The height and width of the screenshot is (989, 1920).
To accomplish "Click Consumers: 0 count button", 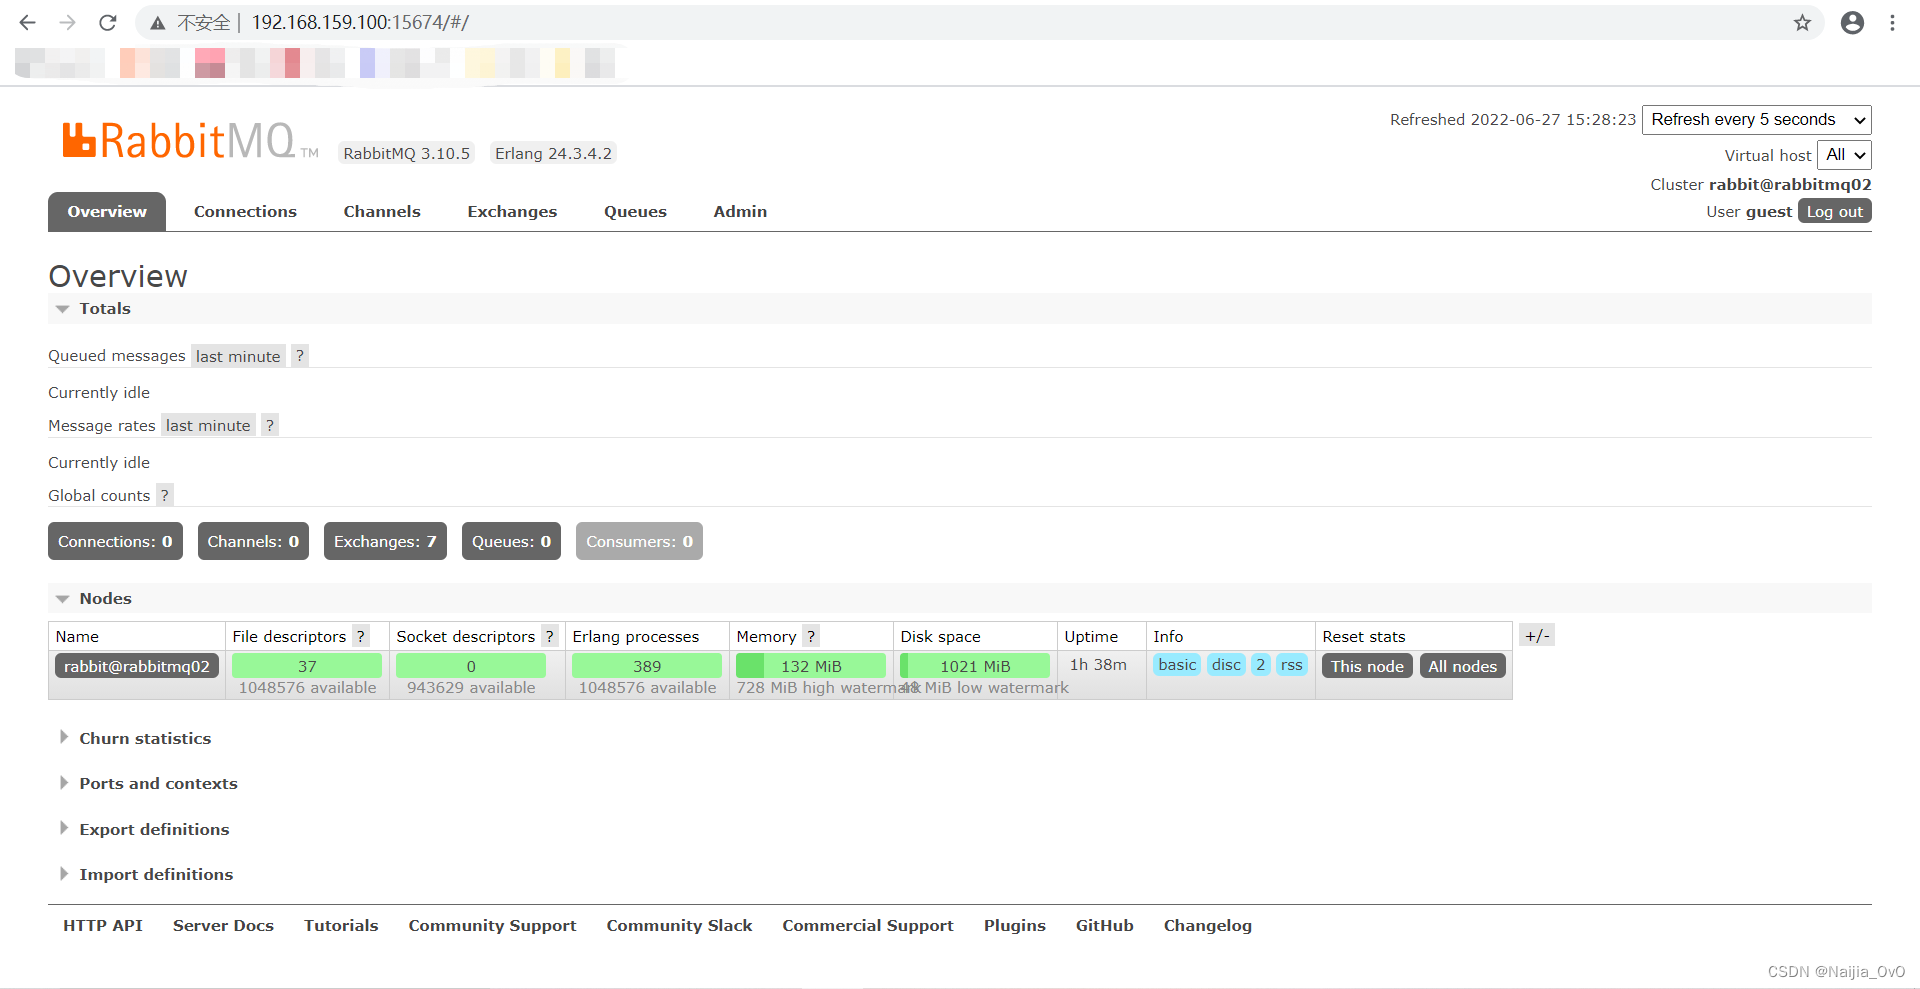I will click(x=639, y=541).
